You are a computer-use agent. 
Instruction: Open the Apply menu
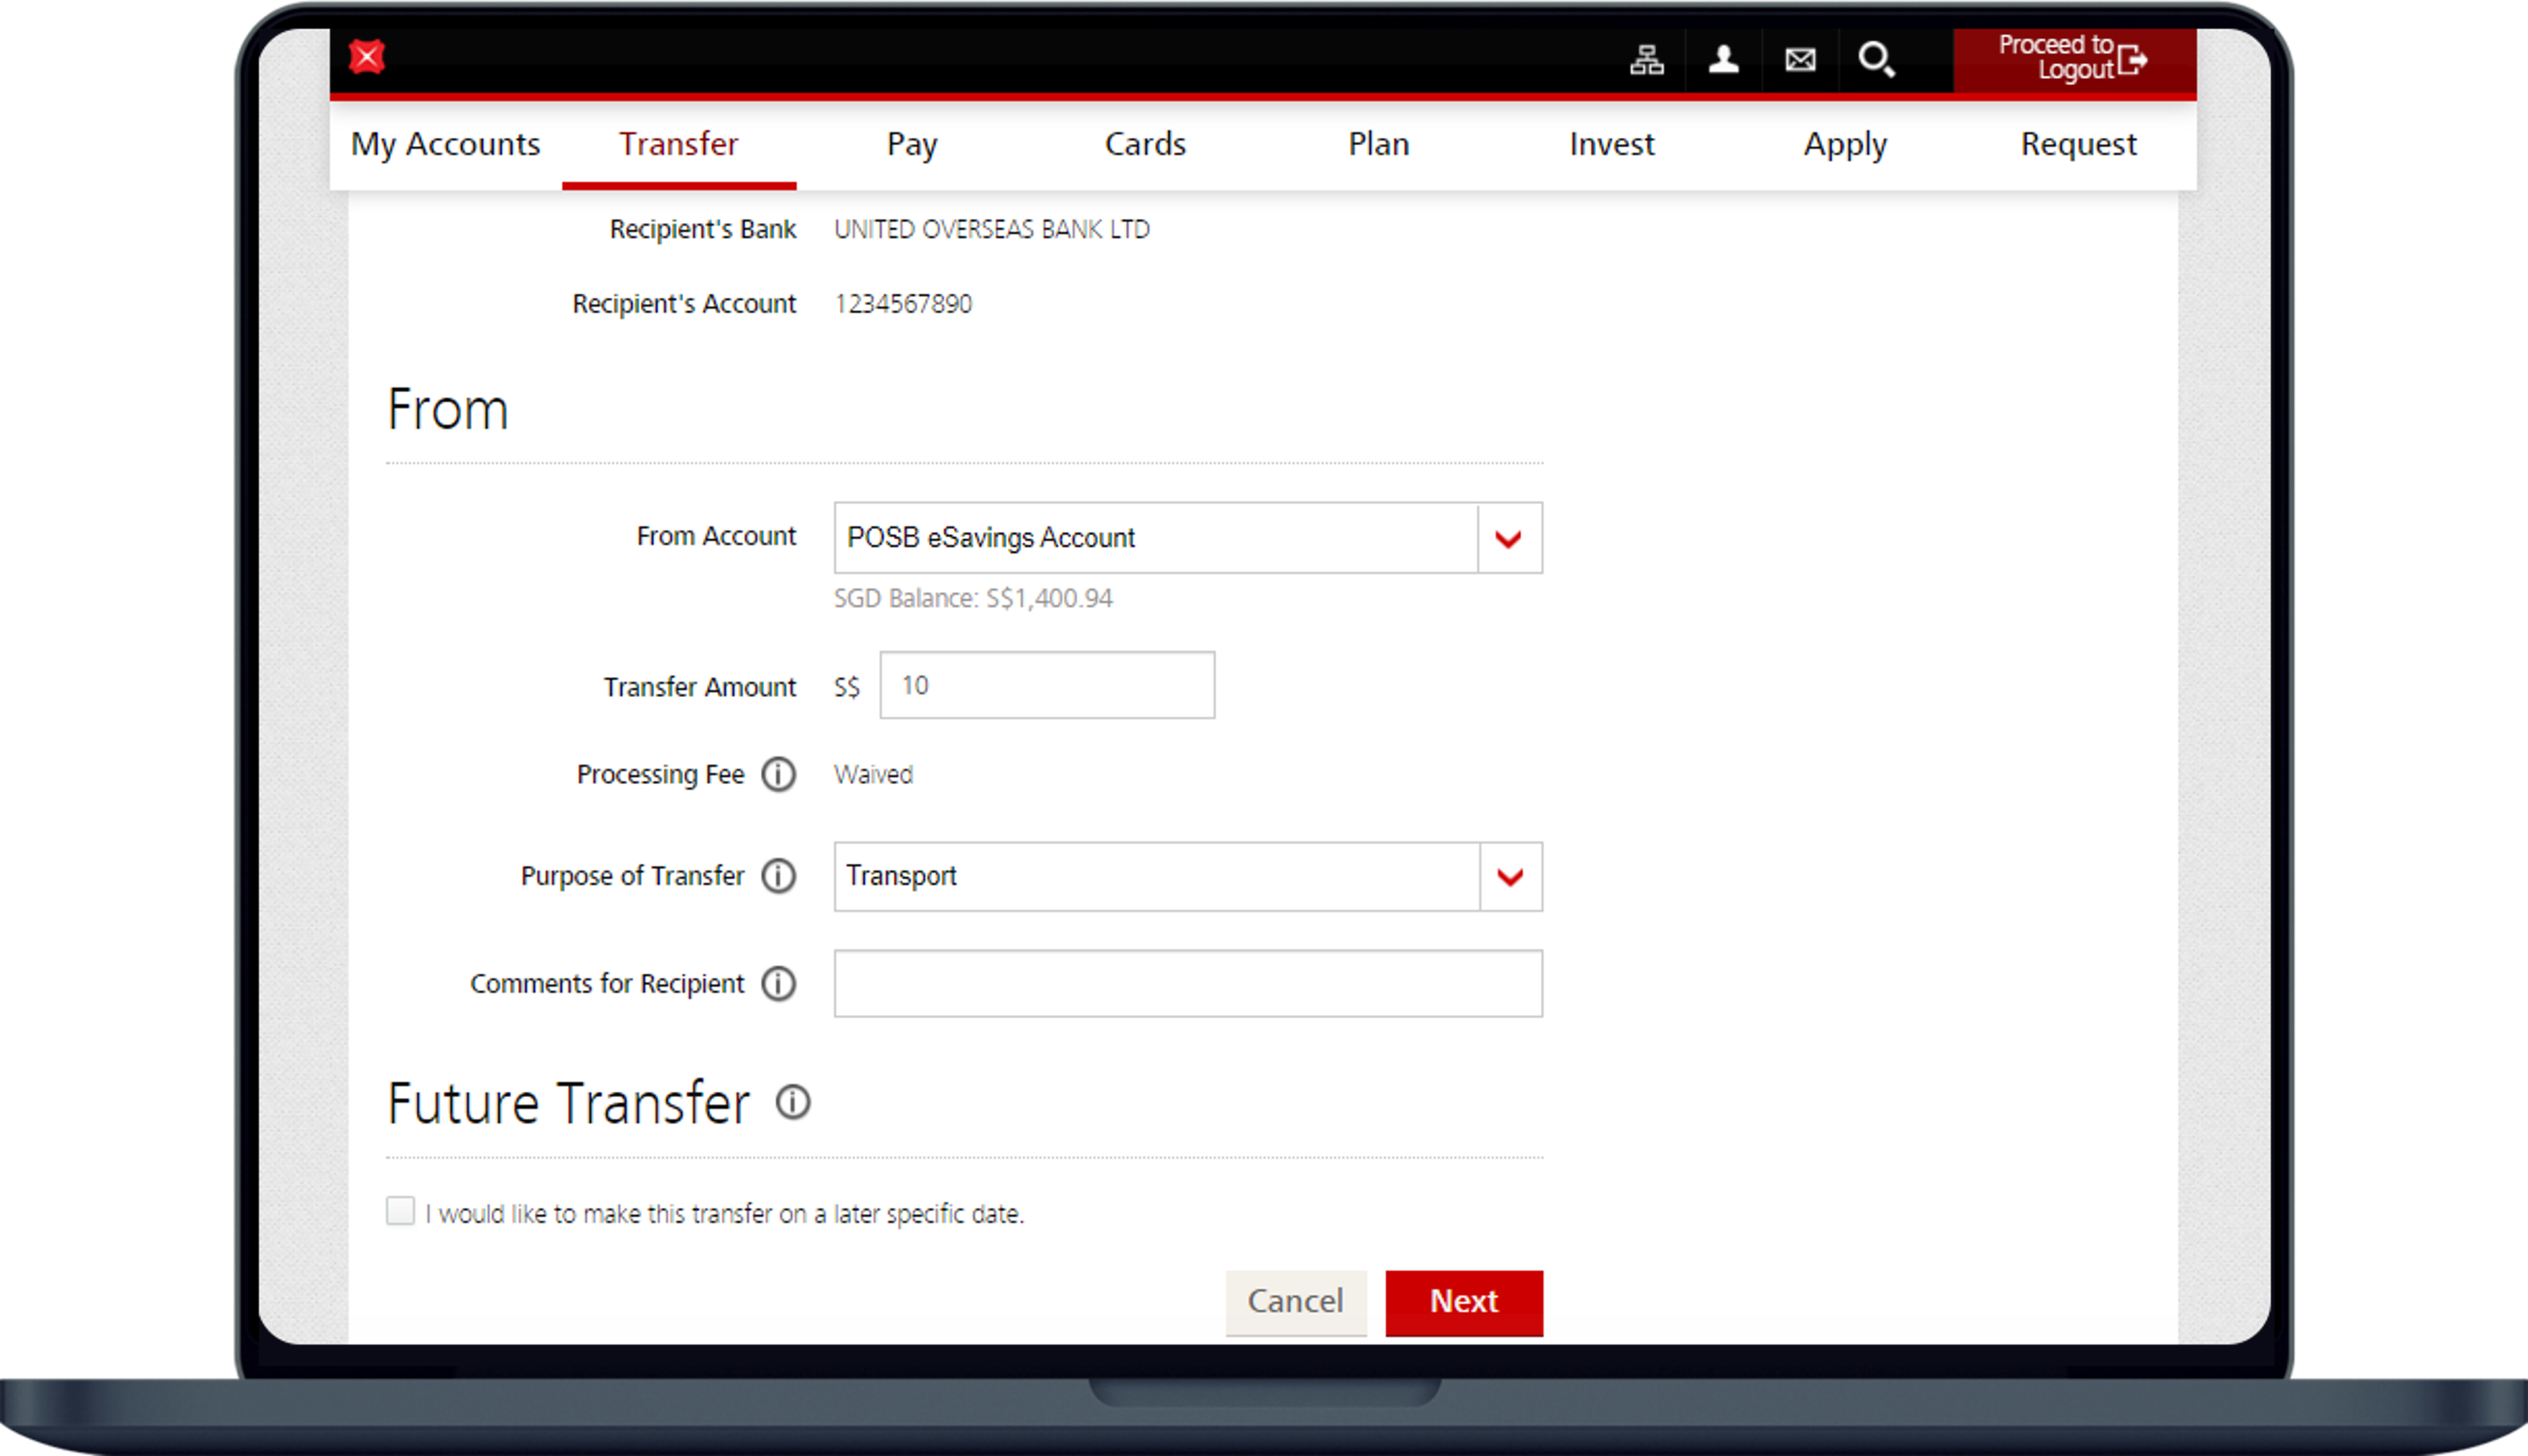[x=1845, y=144]
